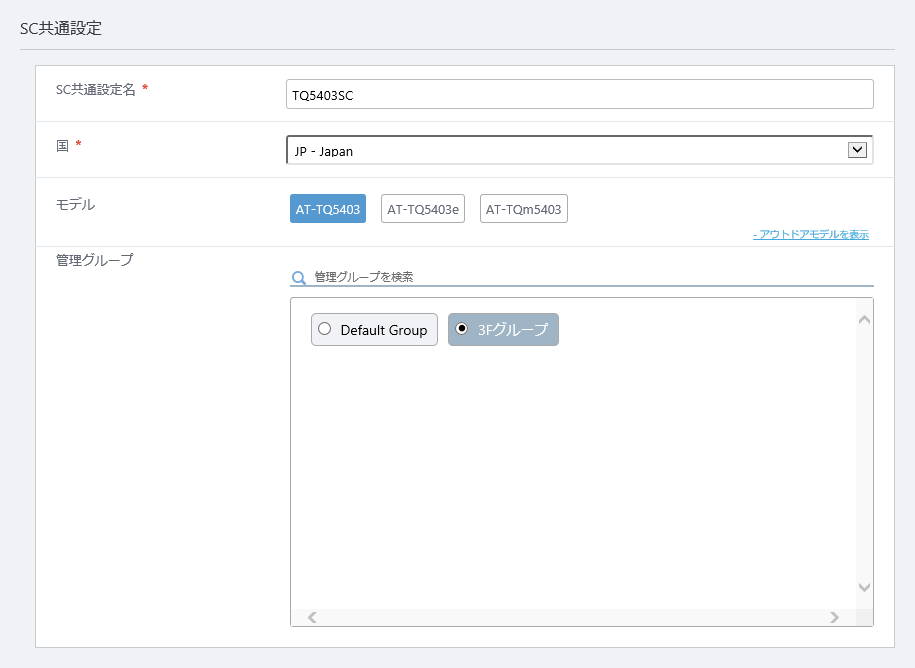Viewport: 915px width, 668px height.
Task: Click the scroll down arrow in group list
Action: point(864,587)
